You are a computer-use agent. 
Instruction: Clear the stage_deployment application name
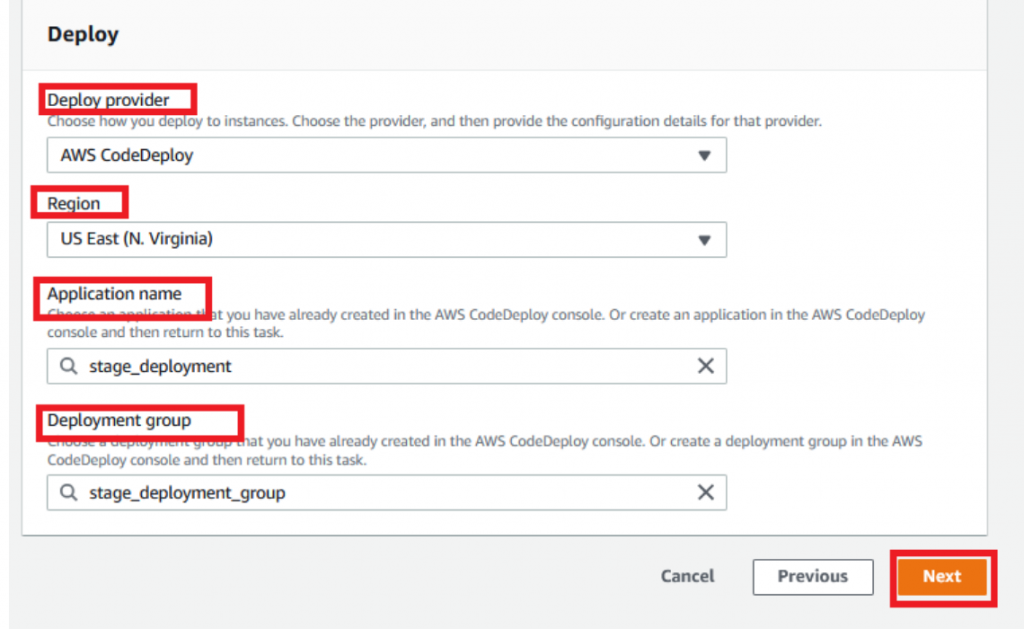pos(705,366)
